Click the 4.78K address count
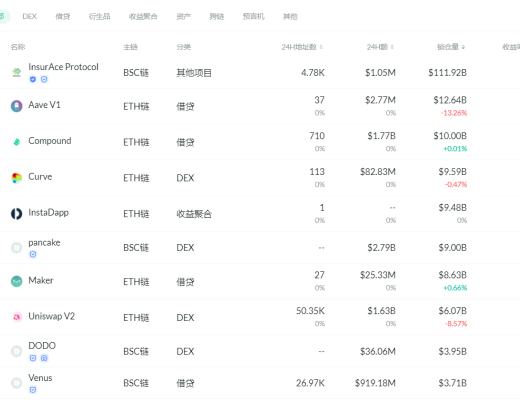 (x=313, y=72)
